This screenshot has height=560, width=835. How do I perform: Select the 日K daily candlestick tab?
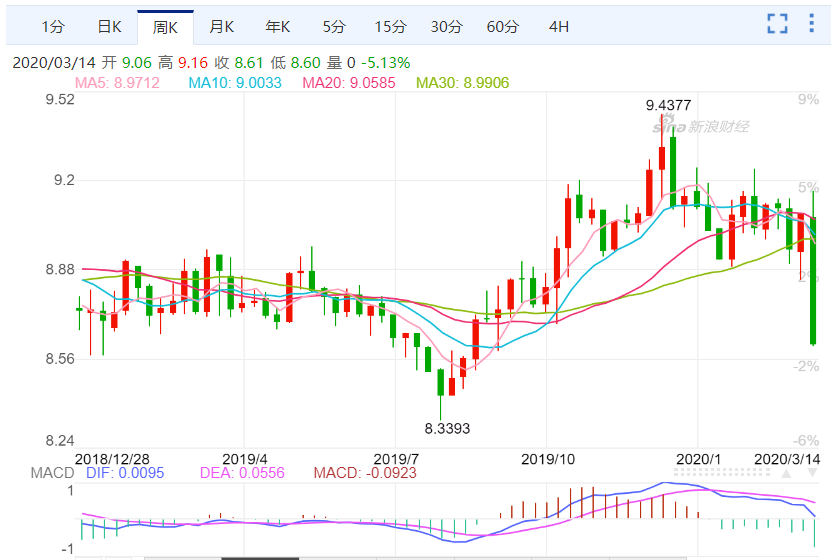pyautogui.click(x=109, y=26)
